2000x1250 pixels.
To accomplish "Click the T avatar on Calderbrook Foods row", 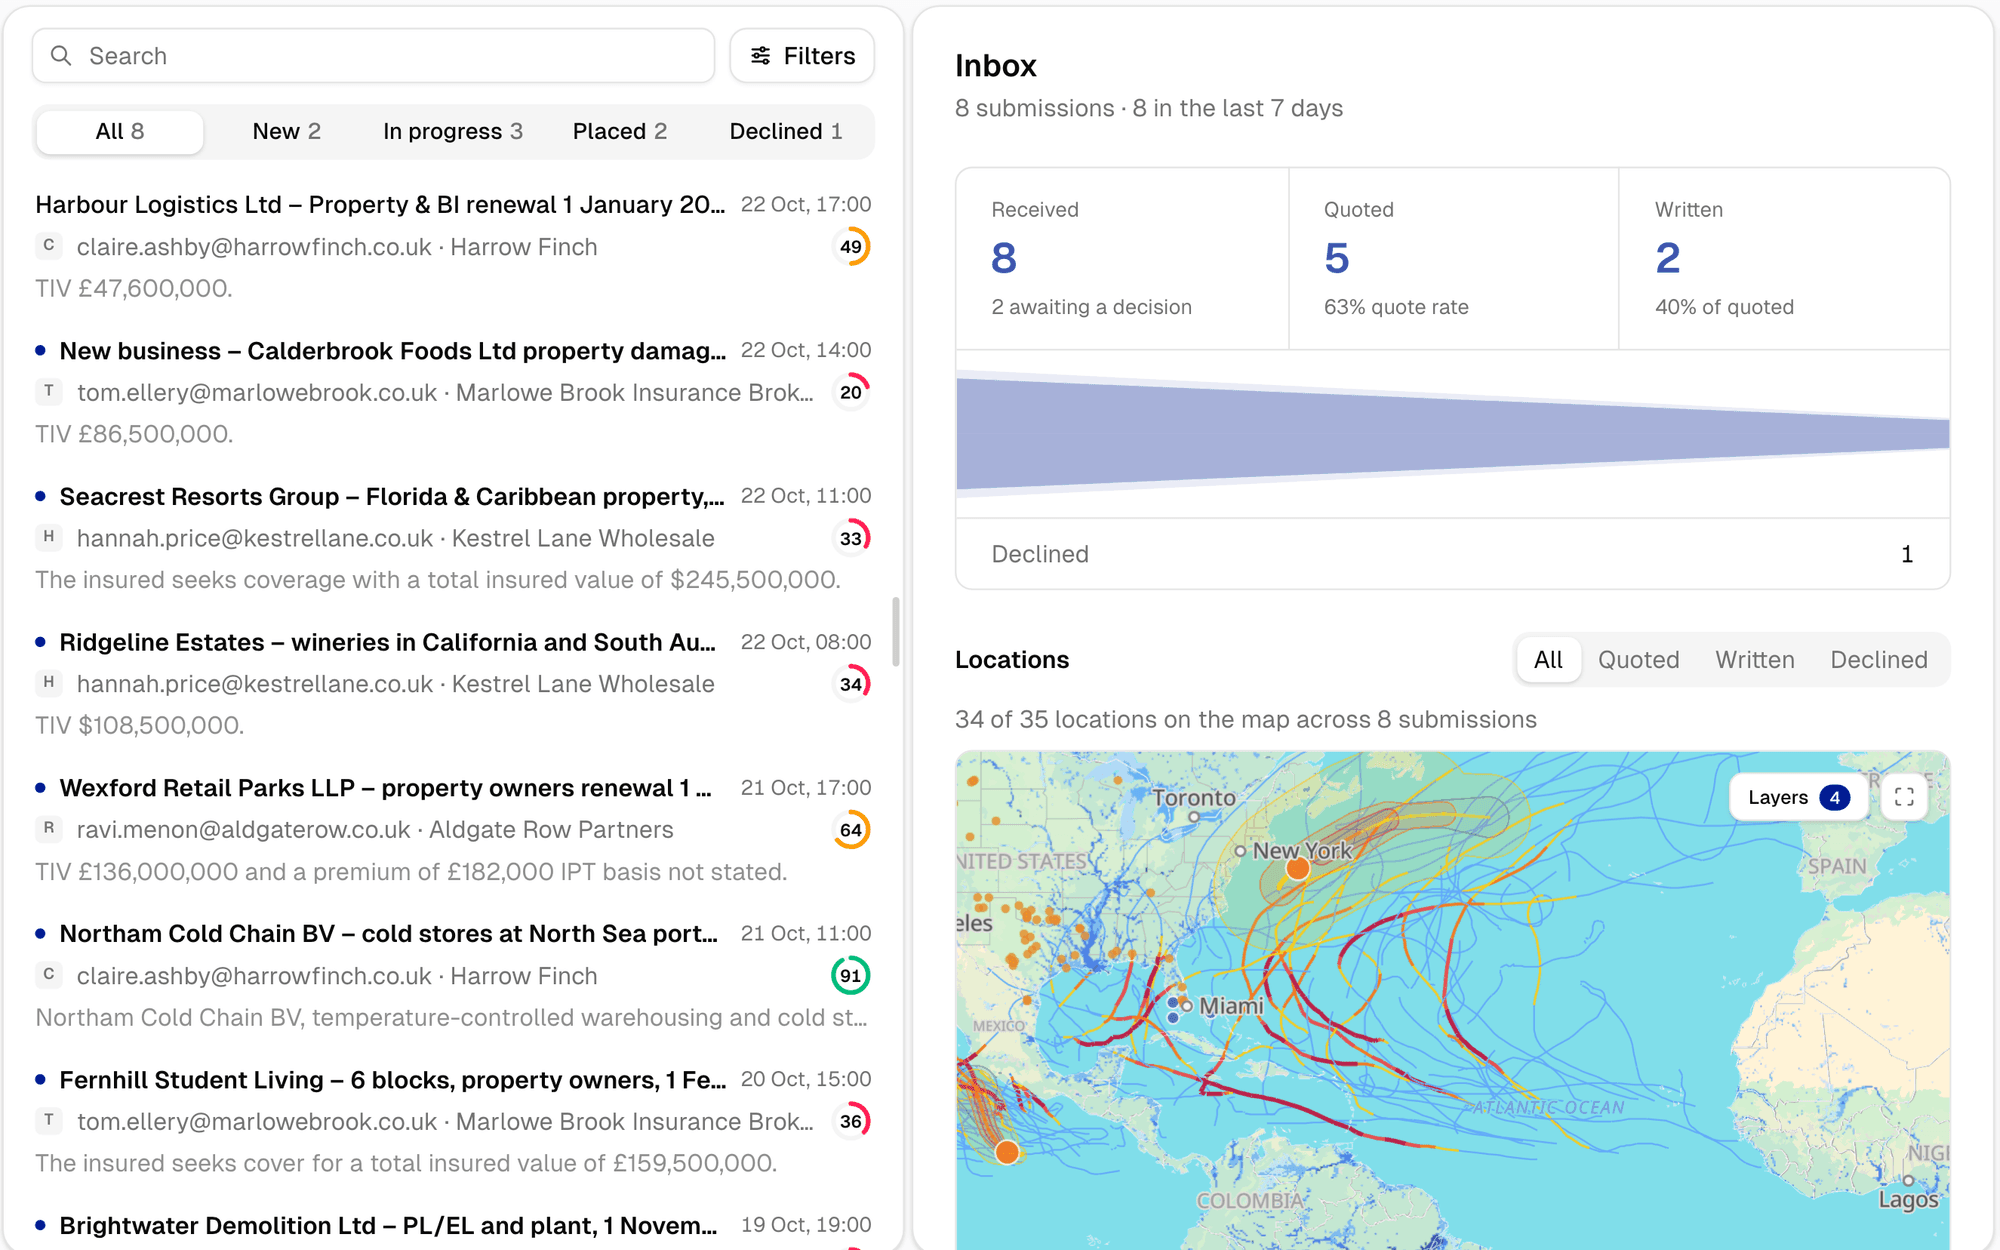I will (49, 392).
